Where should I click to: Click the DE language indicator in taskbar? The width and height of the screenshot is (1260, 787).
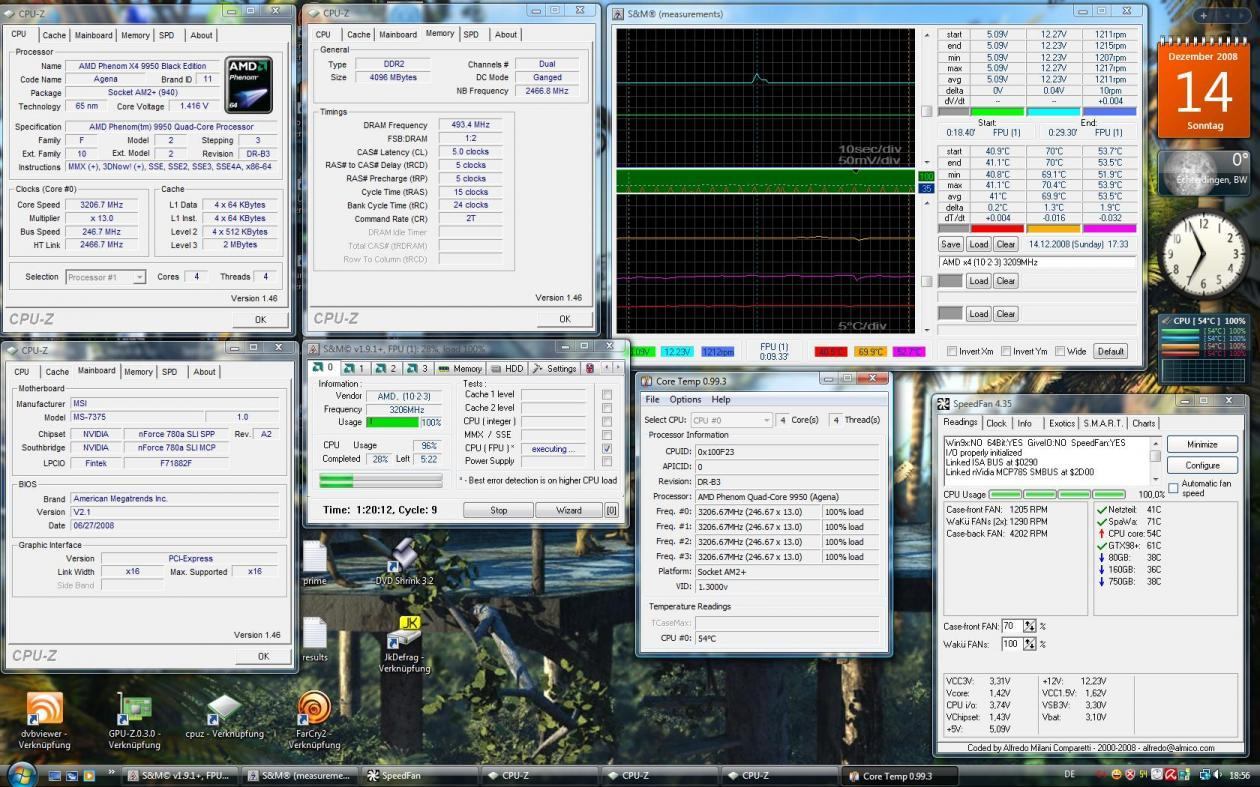coord(1069,774)
